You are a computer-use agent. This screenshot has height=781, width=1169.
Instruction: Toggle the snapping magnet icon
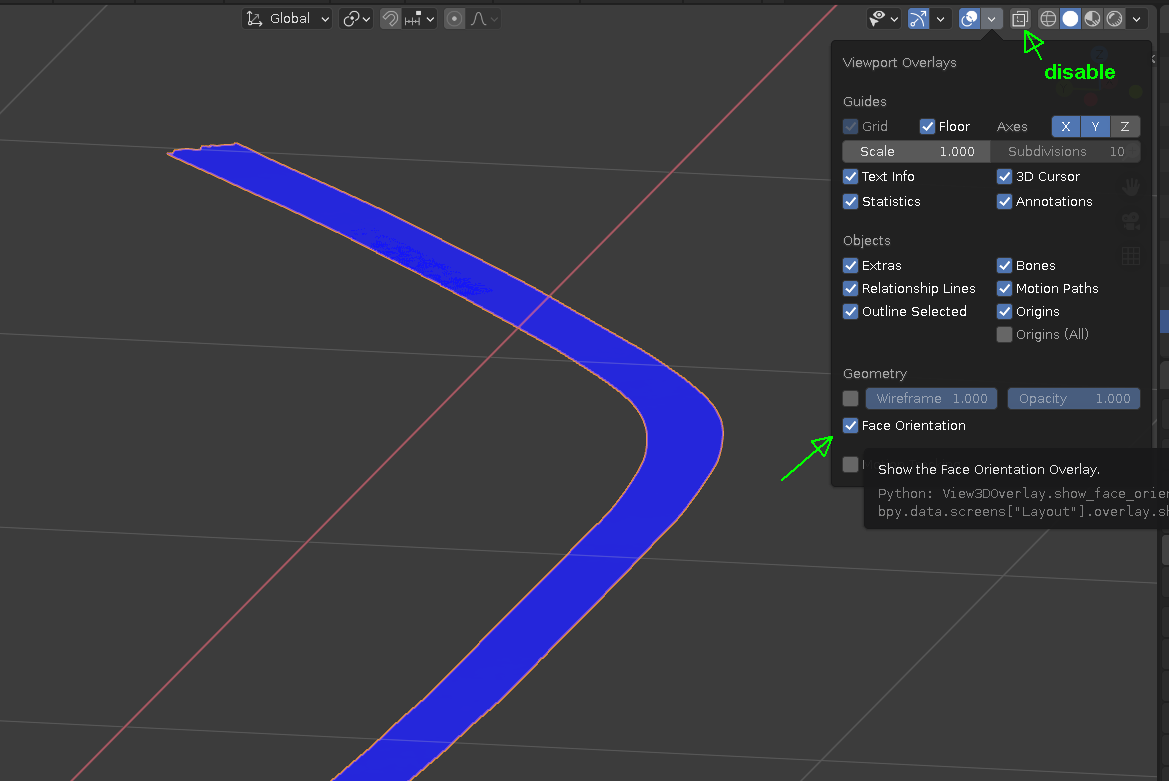click(x=390, y=18)
